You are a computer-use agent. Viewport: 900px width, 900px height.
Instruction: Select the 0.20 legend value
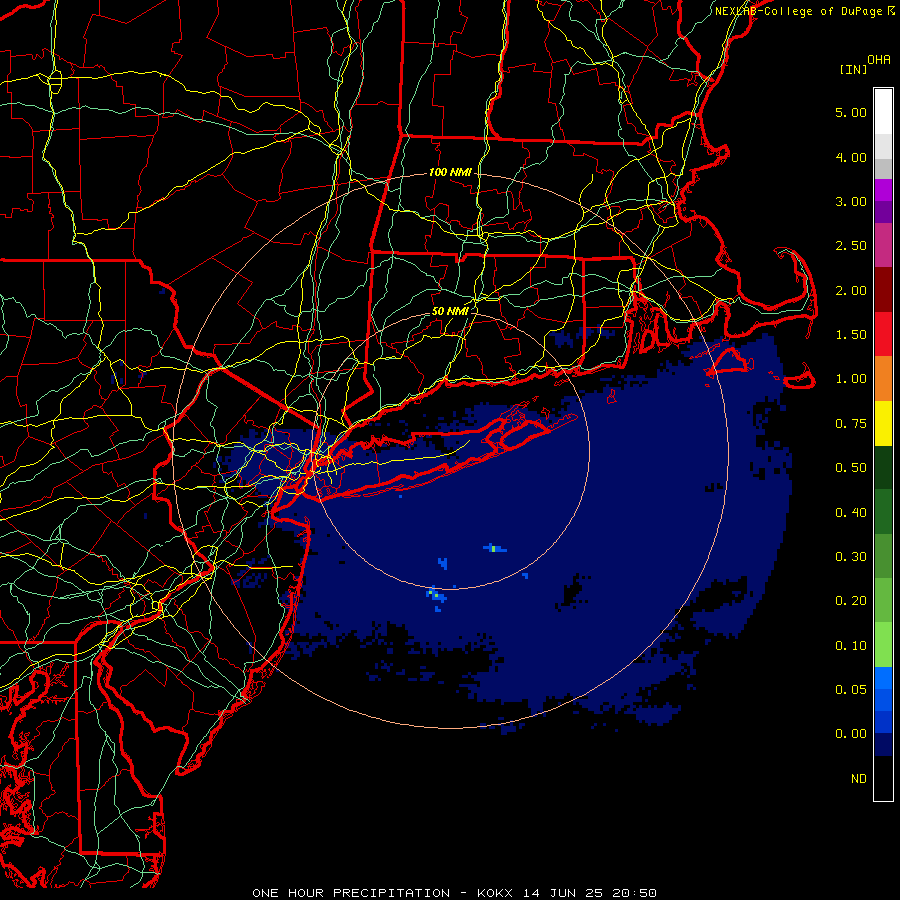pyautogui.click(x=851, y=601)
